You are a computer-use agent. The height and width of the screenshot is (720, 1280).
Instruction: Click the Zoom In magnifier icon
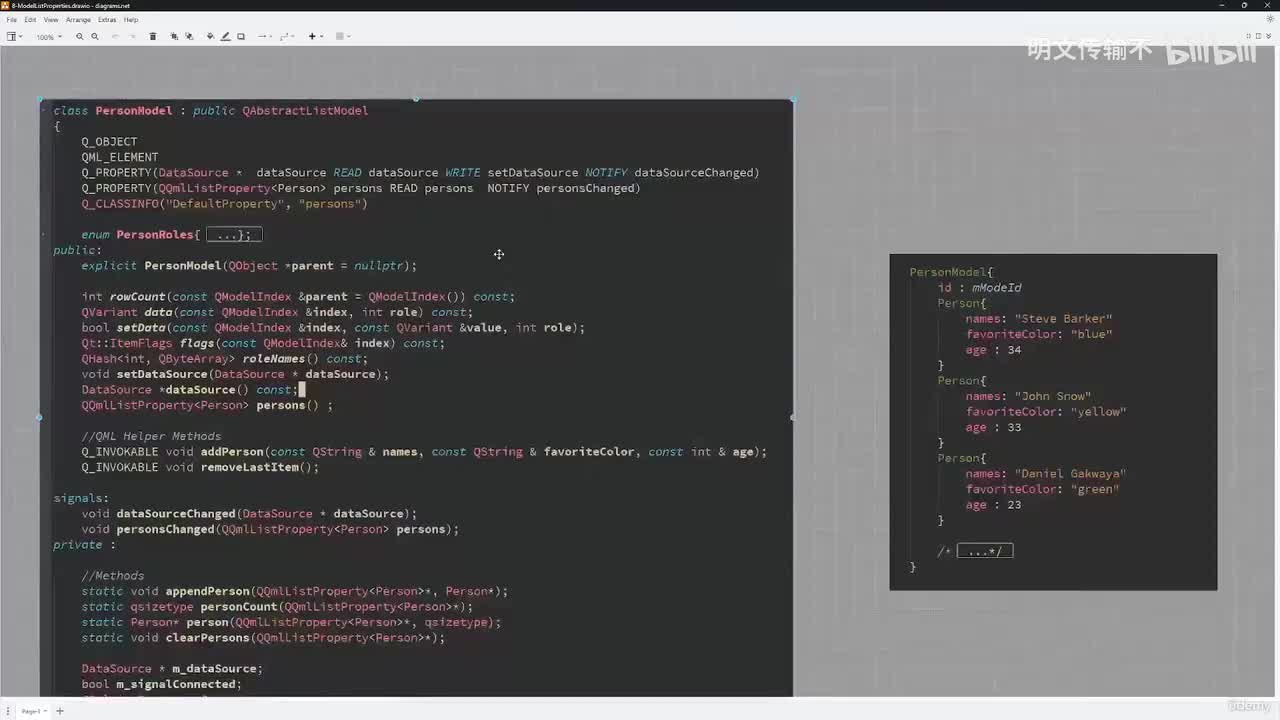coord(80,37)
